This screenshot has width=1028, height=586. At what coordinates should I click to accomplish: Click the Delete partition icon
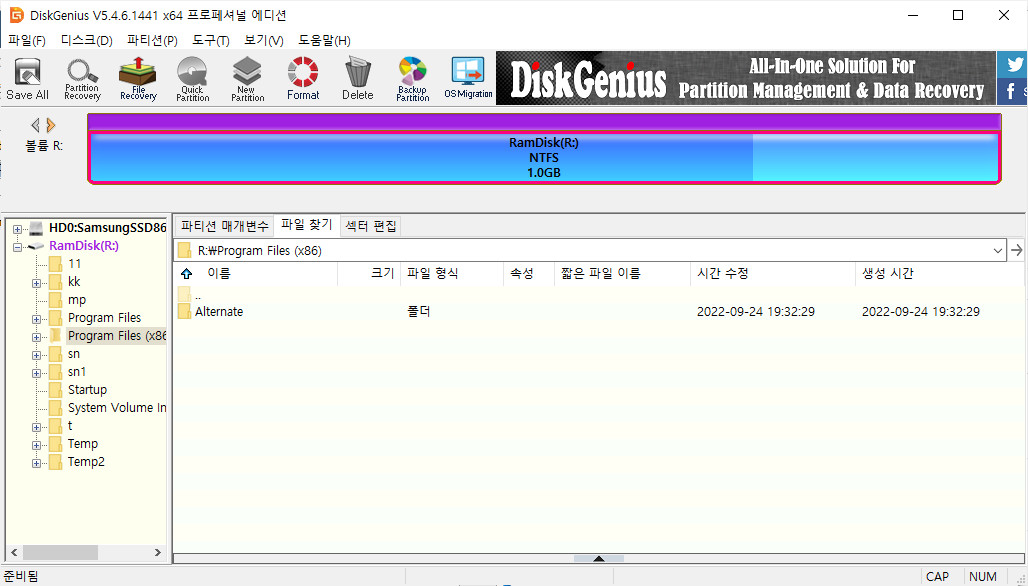pos(357,79)
